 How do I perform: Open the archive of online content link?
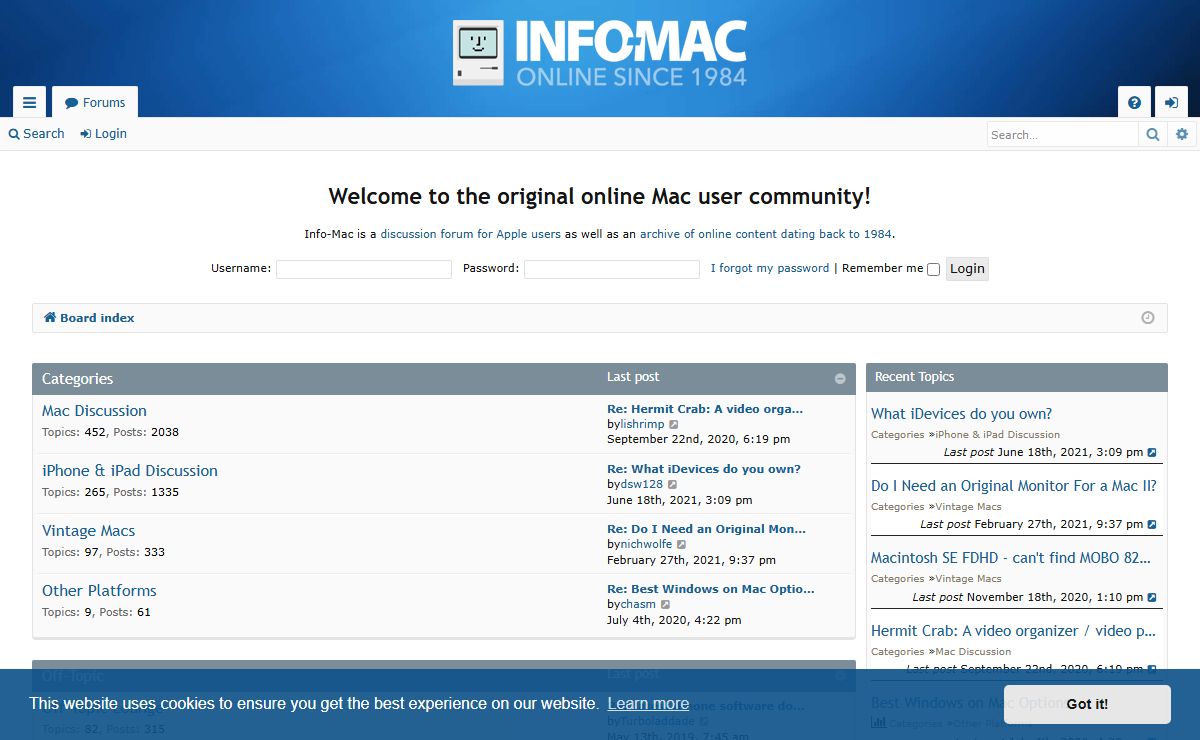(765, 234)
